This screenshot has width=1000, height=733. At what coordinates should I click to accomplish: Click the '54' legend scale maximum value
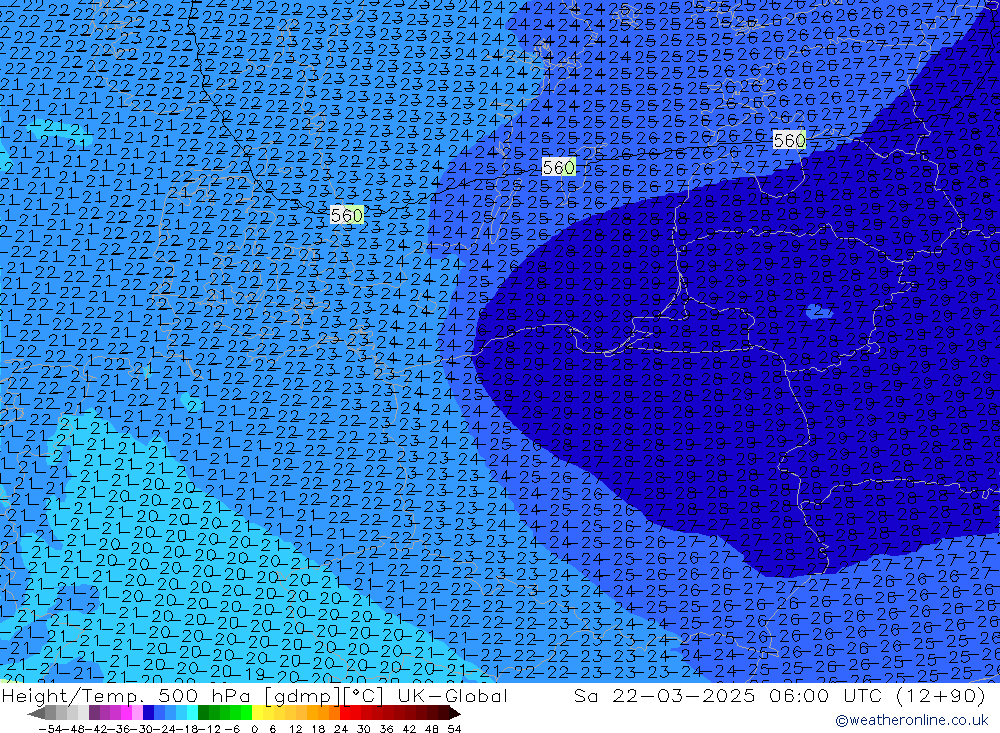click(x=455, y=729)
